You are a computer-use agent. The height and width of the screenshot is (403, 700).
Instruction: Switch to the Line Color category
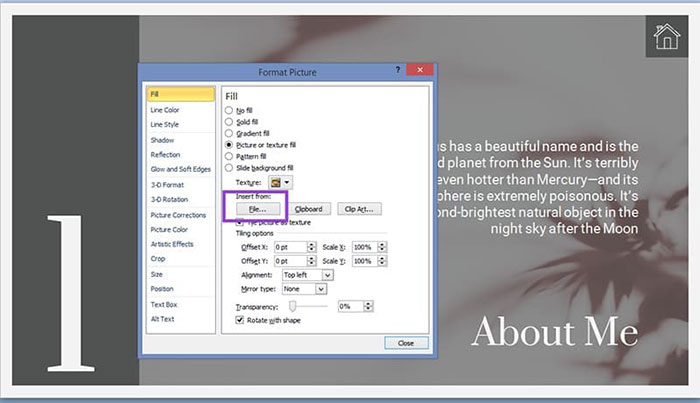pos(165,110)
